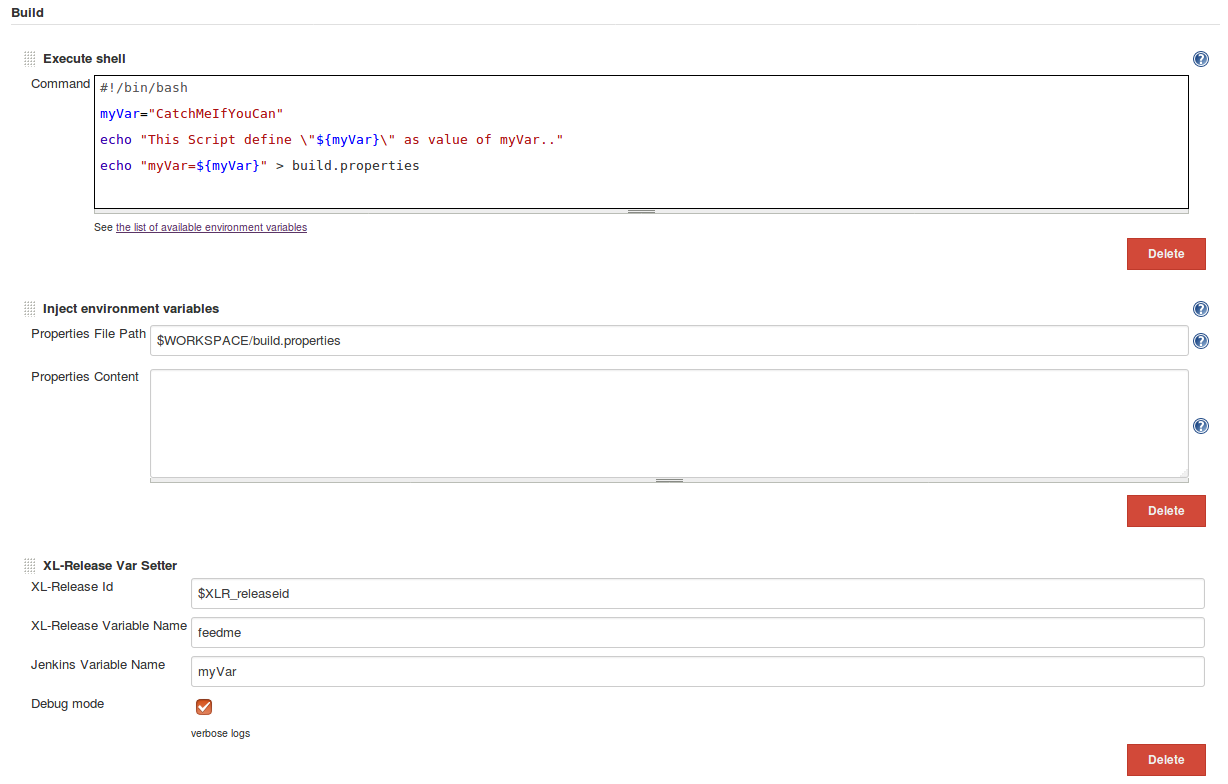
Task: Click the Properties Content resize grip bar
Action: coord(669,480)
